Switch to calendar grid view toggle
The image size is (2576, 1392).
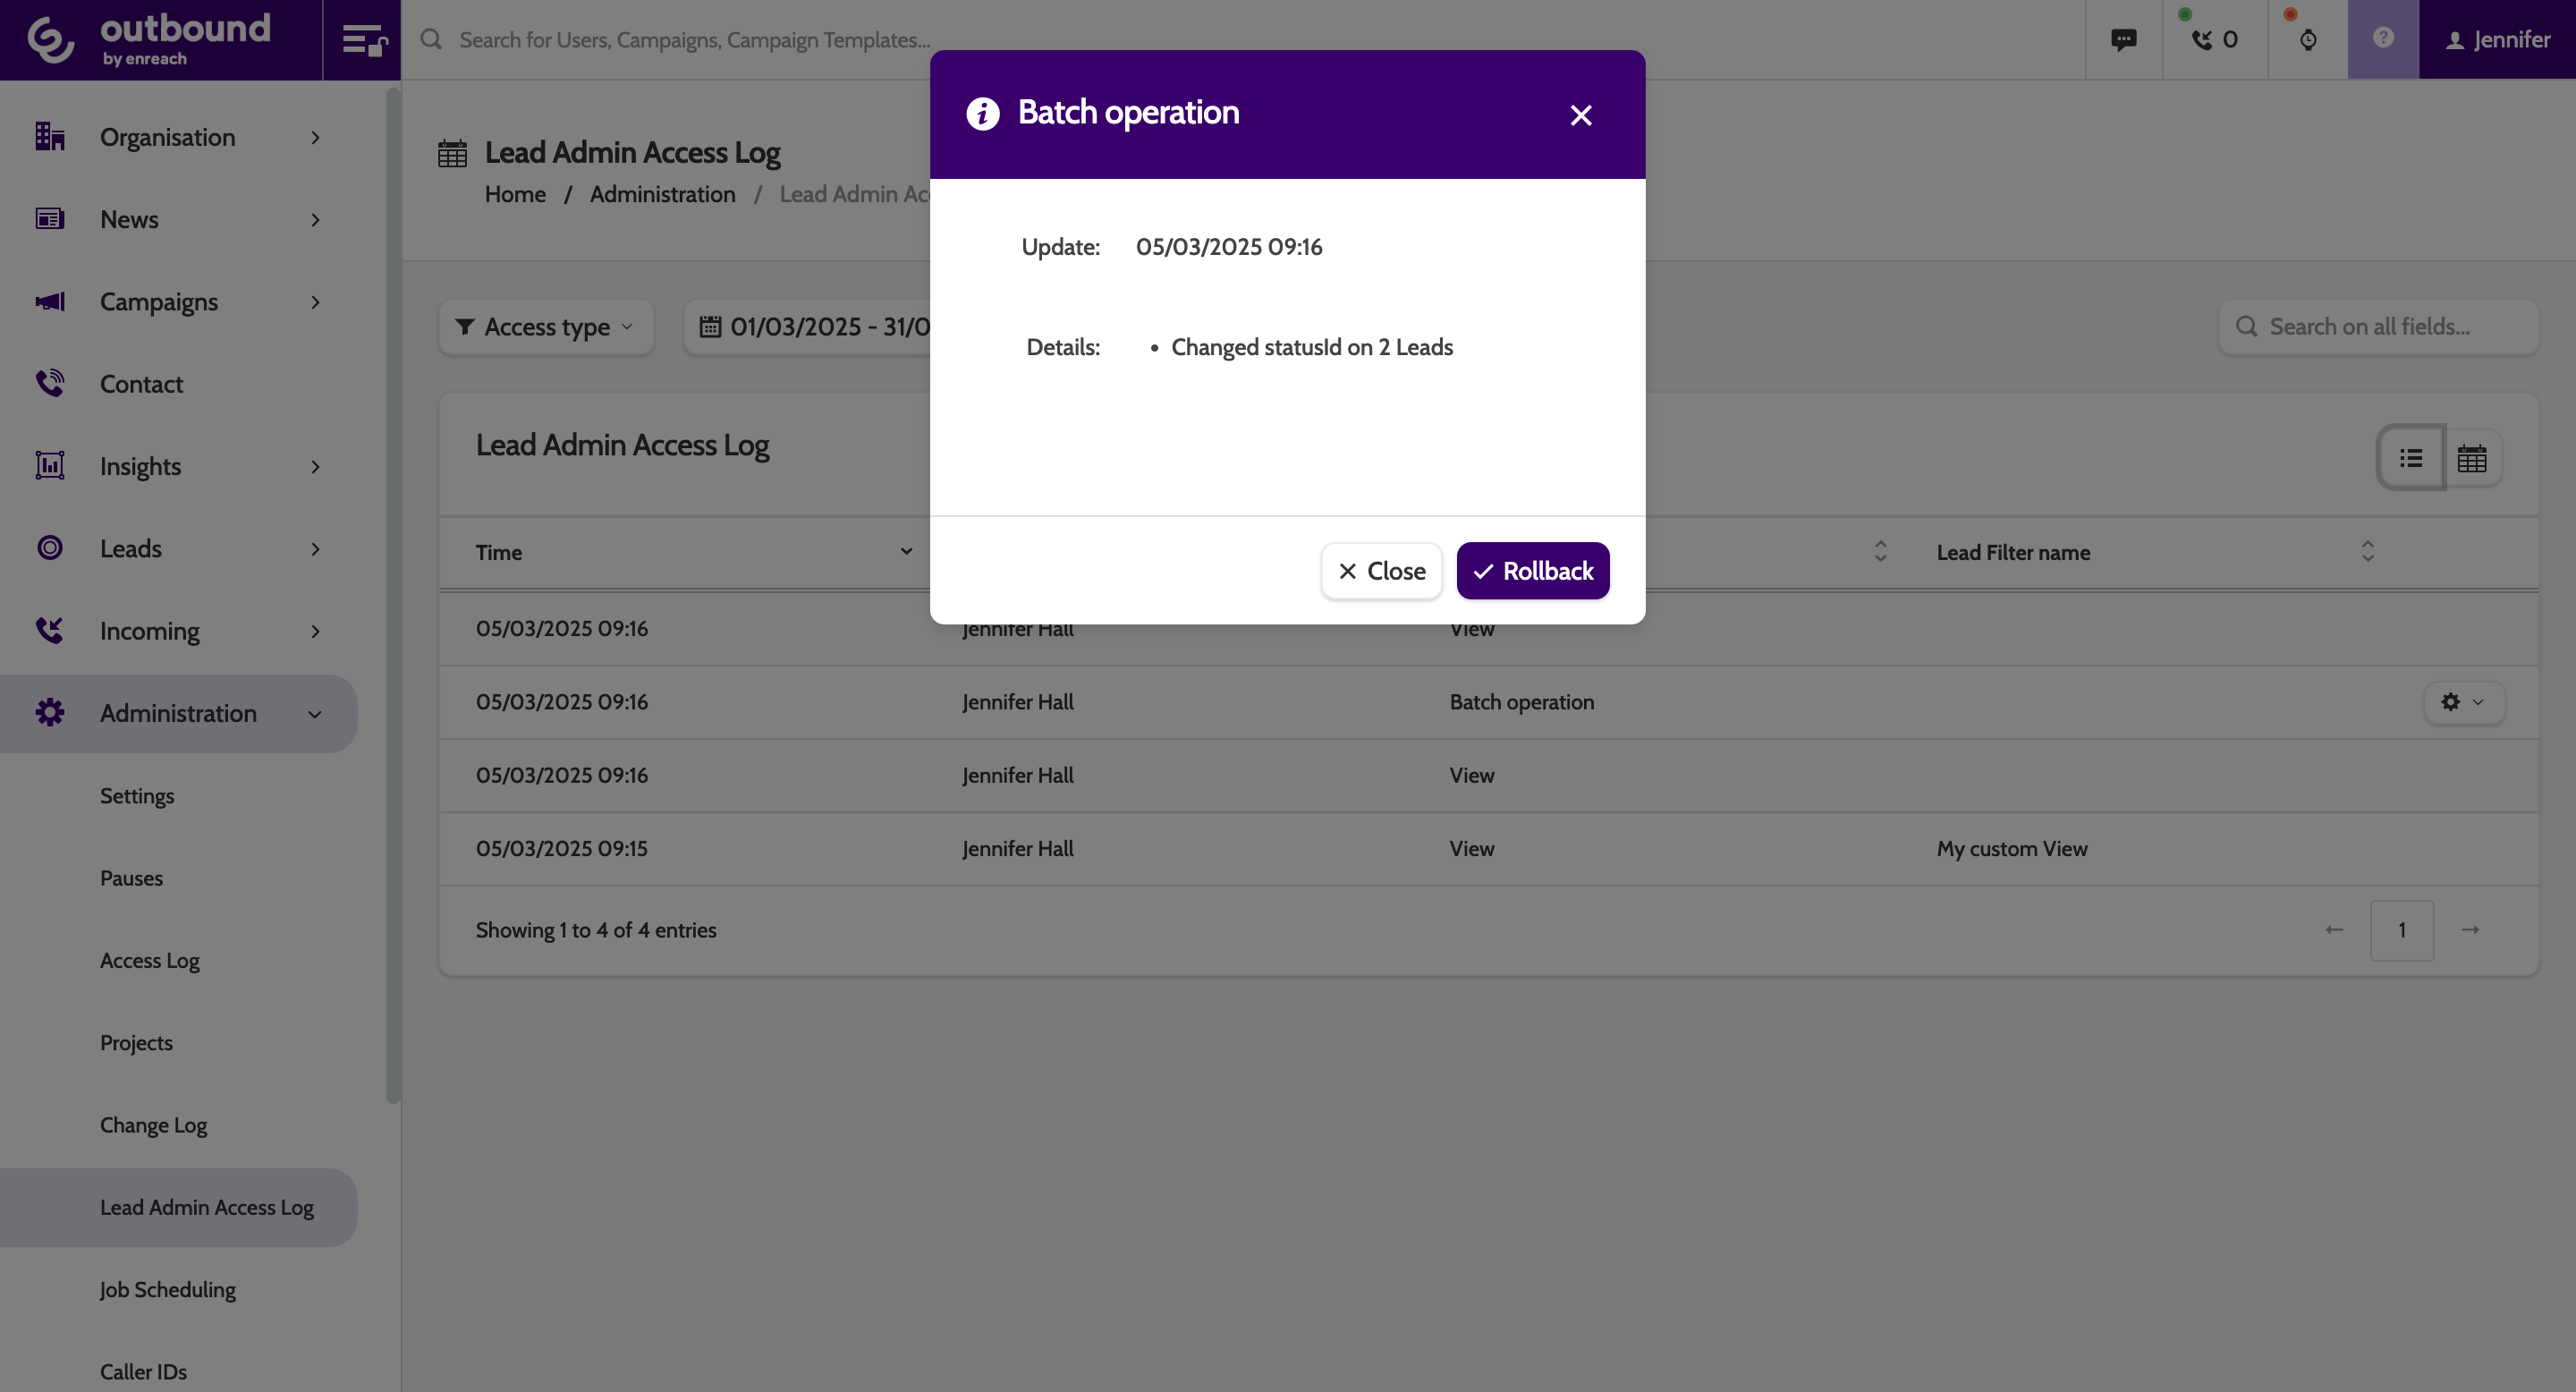[2472, 458]
